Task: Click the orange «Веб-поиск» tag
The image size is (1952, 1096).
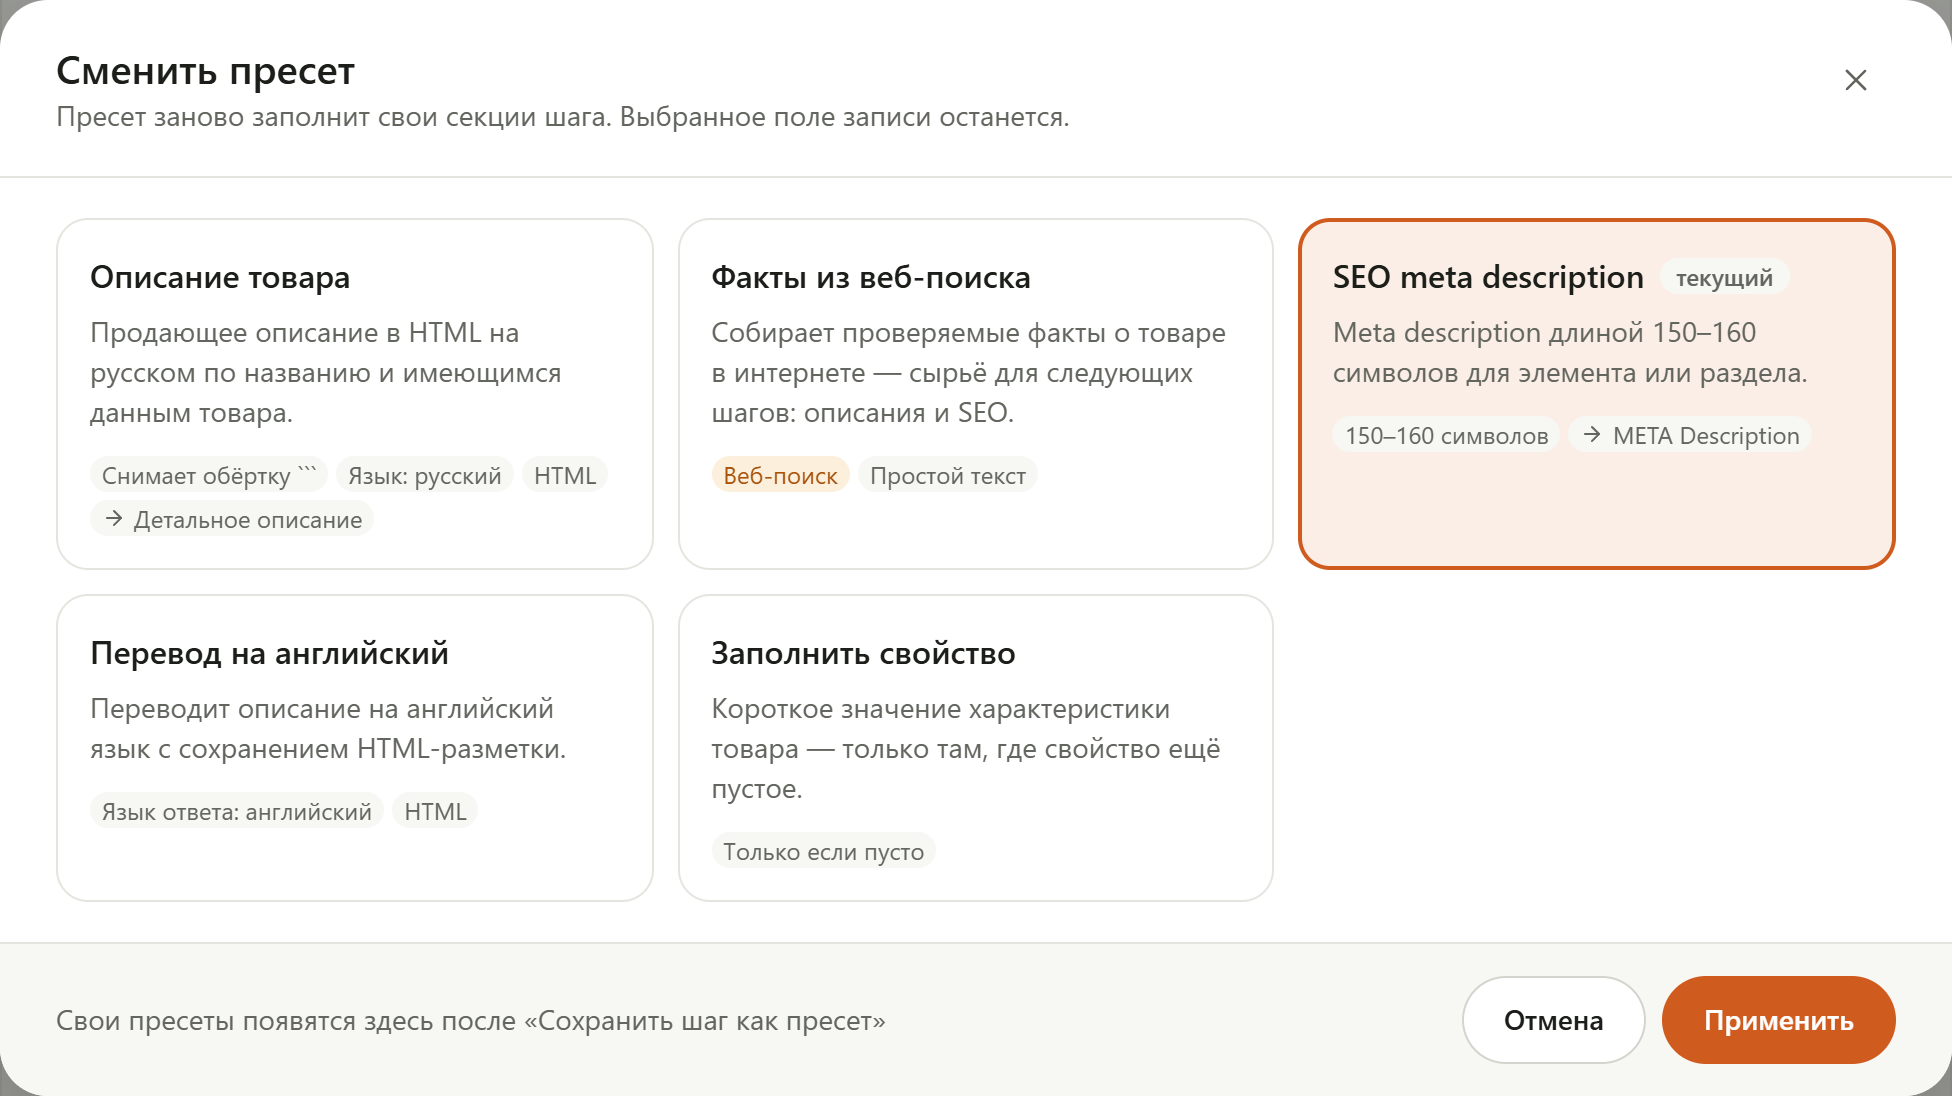Action: pos(780,475)
